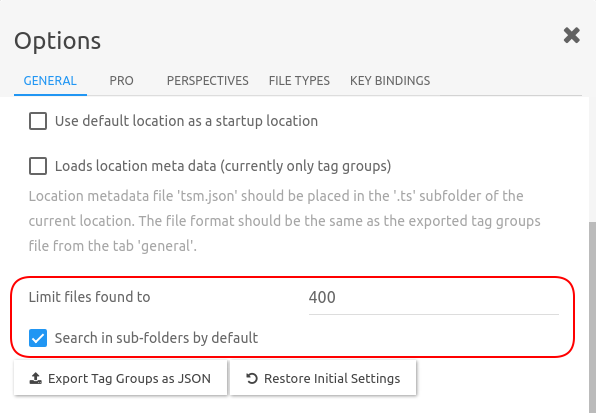Image resolution: width=596 pixels, height=413 pixels.
Task: Enable loading location meta data
Action: pos(38,166)
